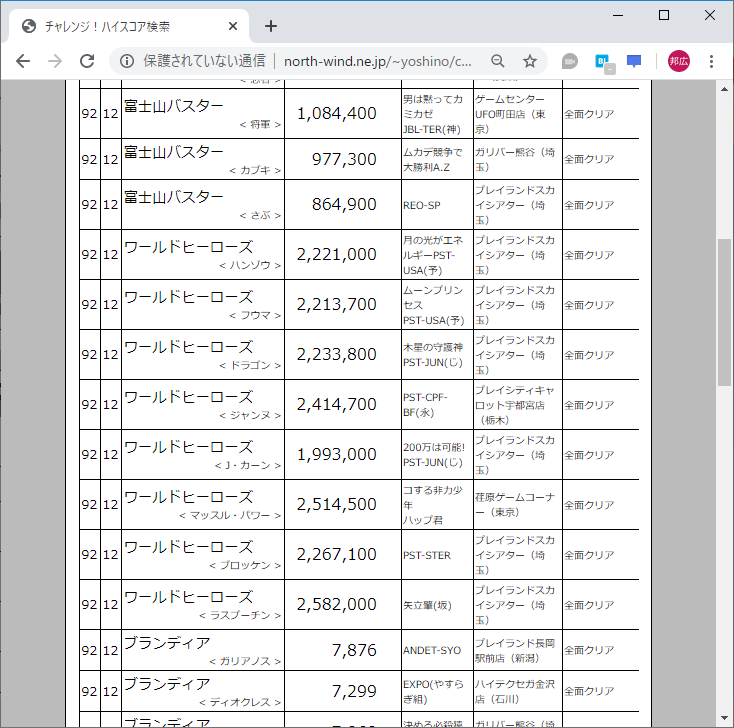Click location ハイテクセガ金沢店（石川）
The height and width of the screenshot is (728, 734).
[x=515, y=691]
